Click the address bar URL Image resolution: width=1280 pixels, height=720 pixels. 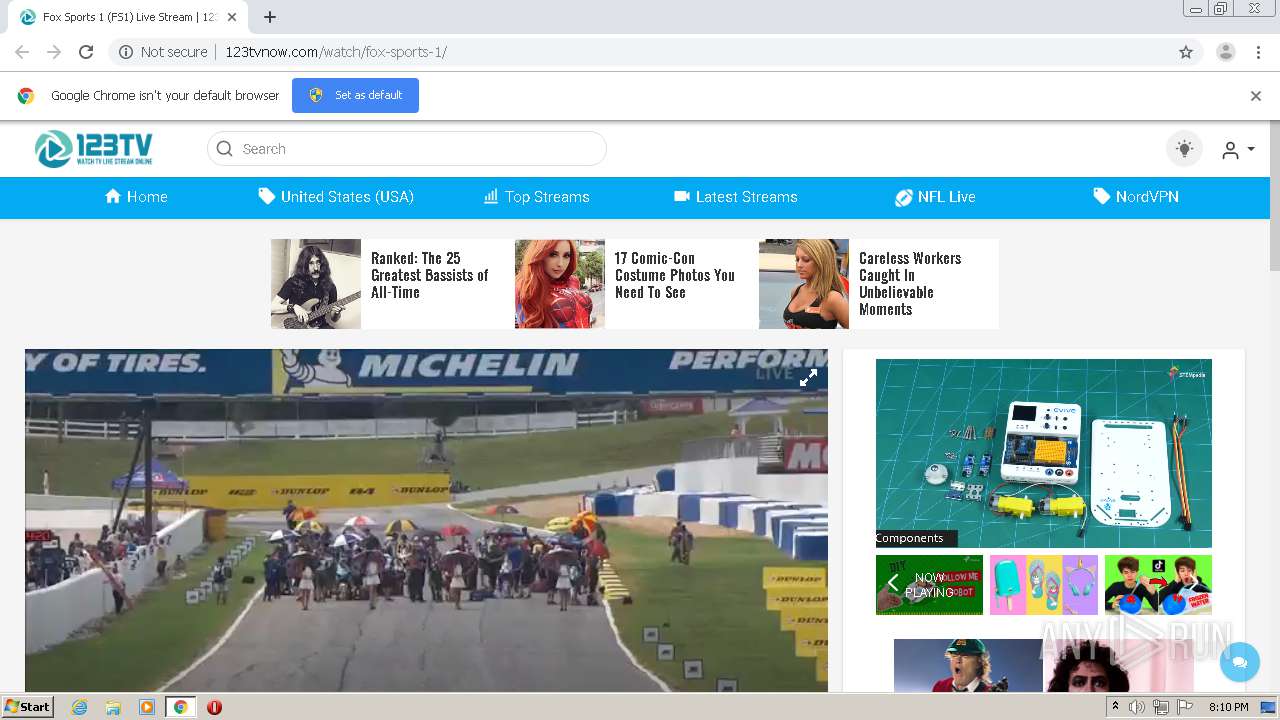(x=336, y=52)
